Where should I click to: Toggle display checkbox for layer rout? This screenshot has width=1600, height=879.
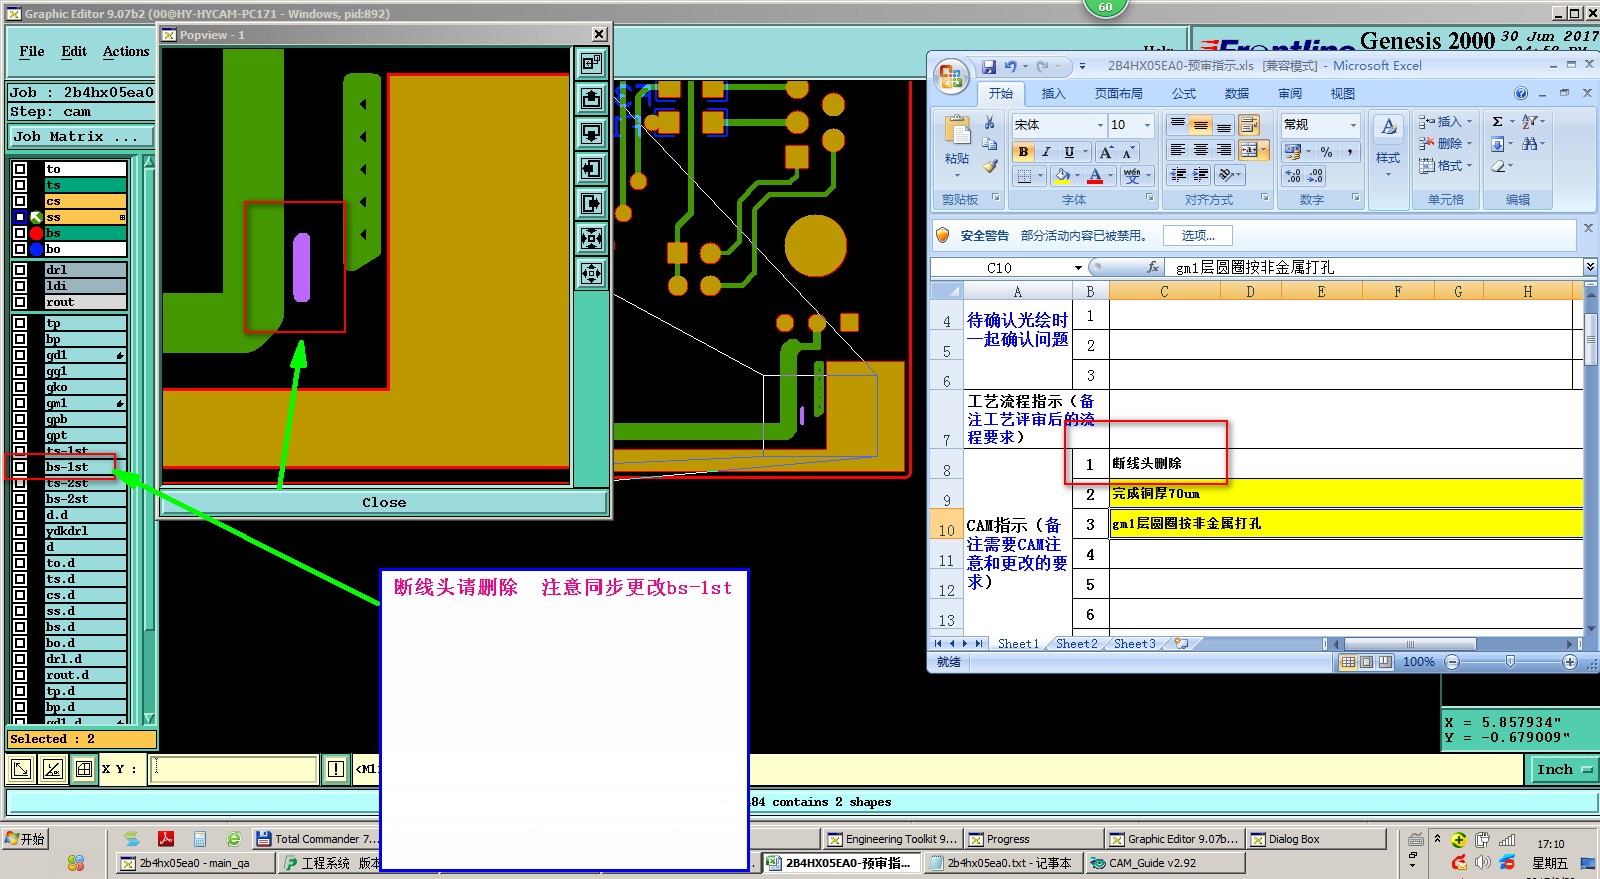[20, 302]
